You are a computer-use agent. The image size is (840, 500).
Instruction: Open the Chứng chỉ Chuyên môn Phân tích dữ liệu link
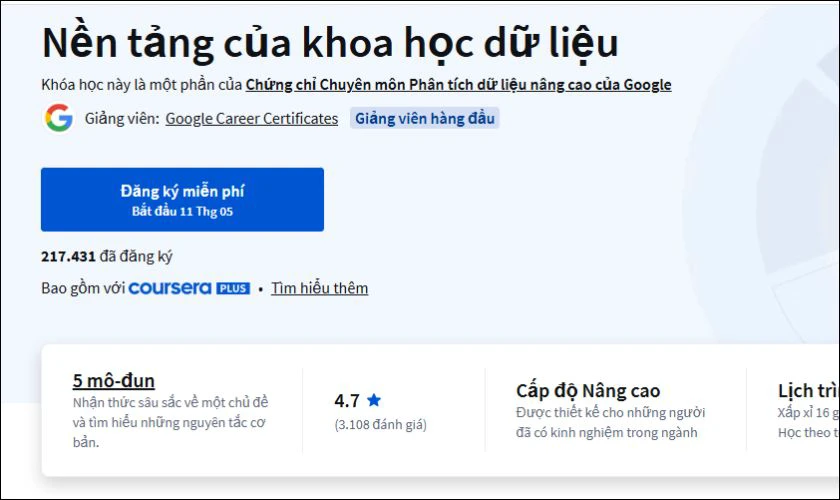pyautogui.click(x=458, y=85)
